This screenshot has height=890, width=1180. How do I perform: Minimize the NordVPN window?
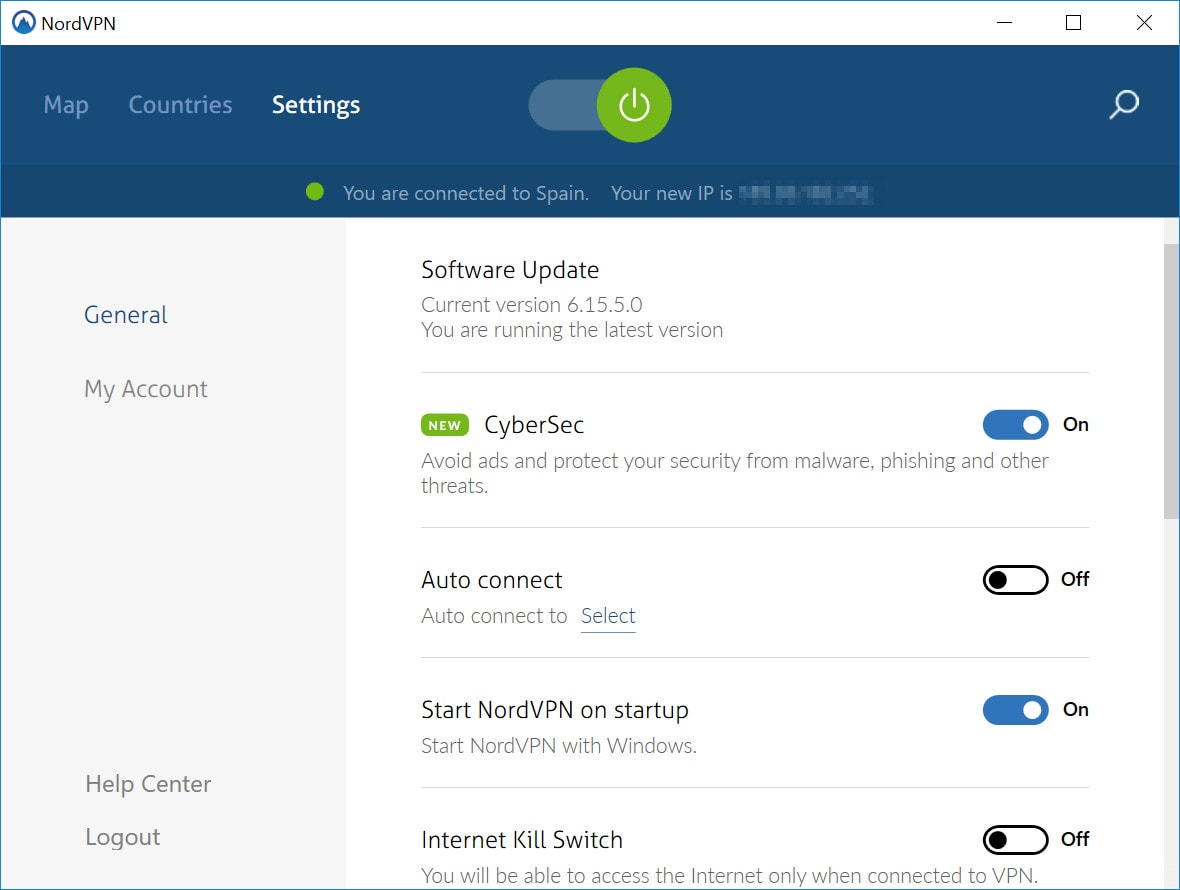click(1004, 23)
